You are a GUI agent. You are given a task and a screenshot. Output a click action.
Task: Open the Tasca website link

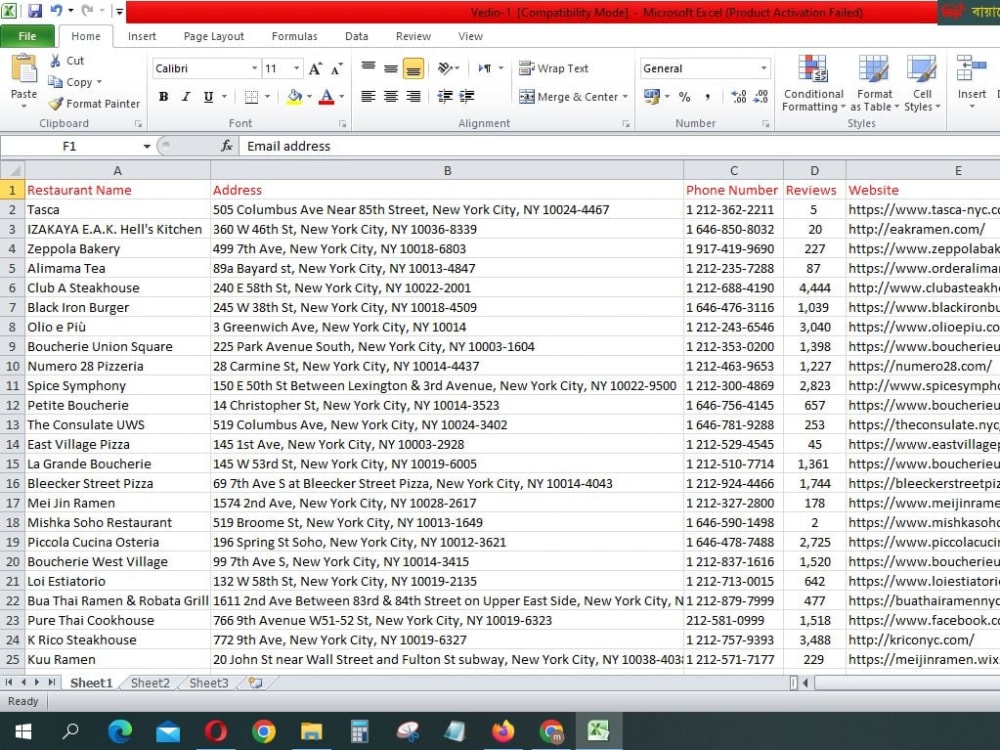[x=920, y=209]
